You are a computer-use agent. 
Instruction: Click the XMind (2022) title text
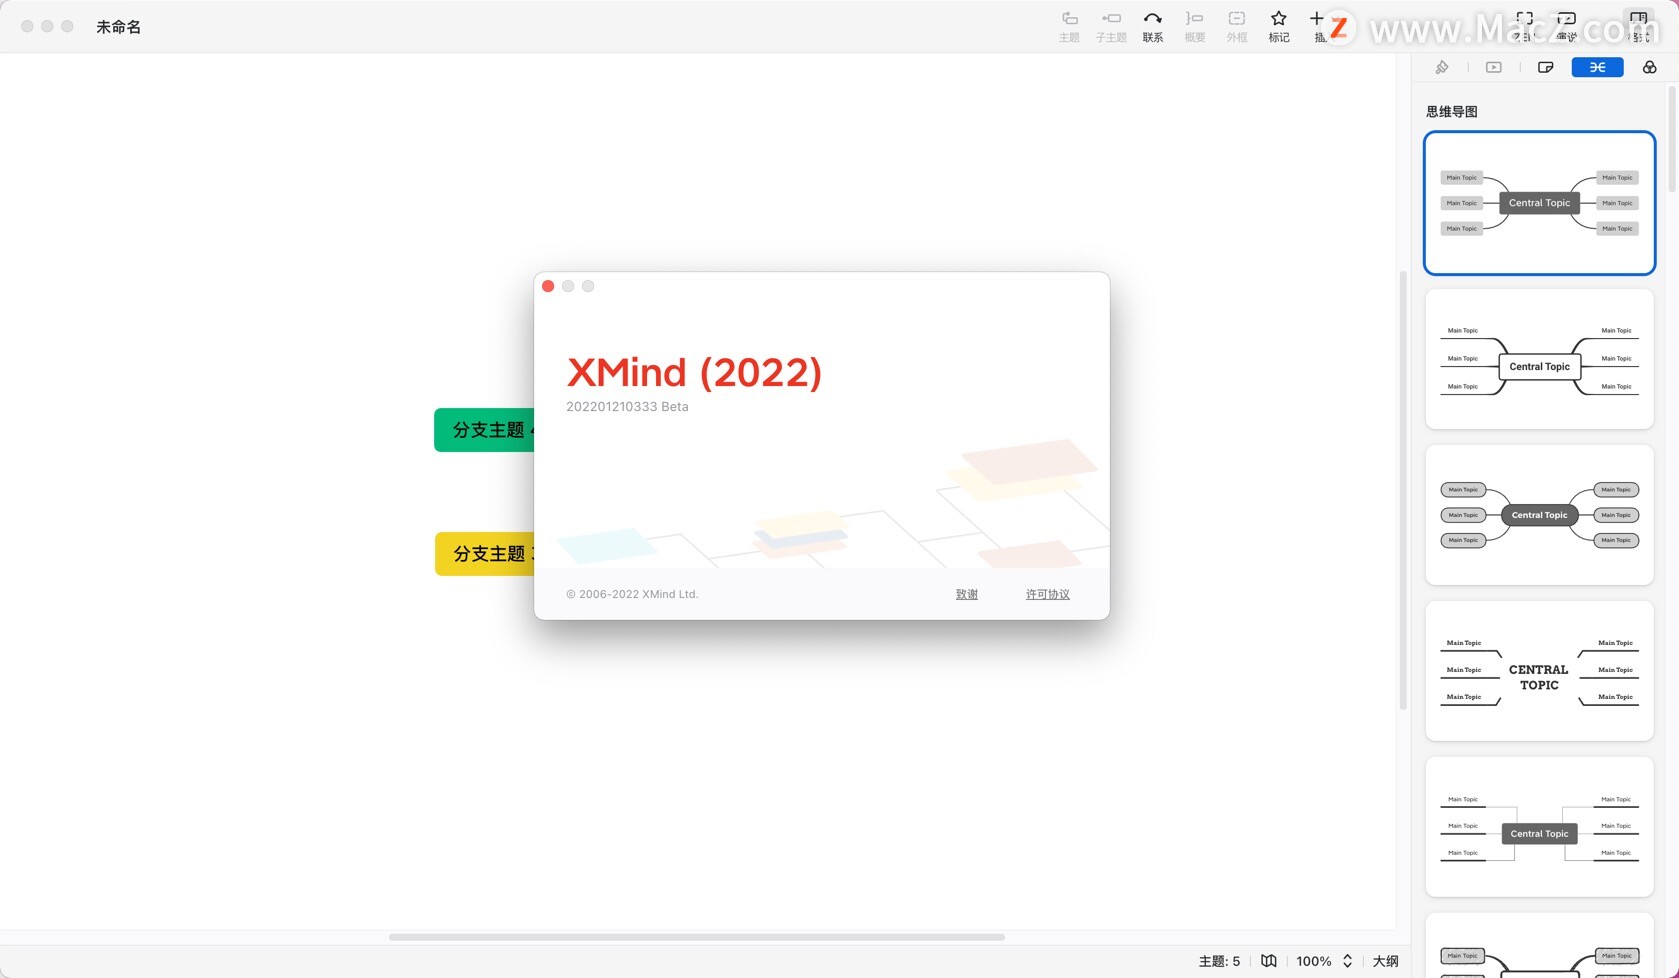(x=694, y=373)
